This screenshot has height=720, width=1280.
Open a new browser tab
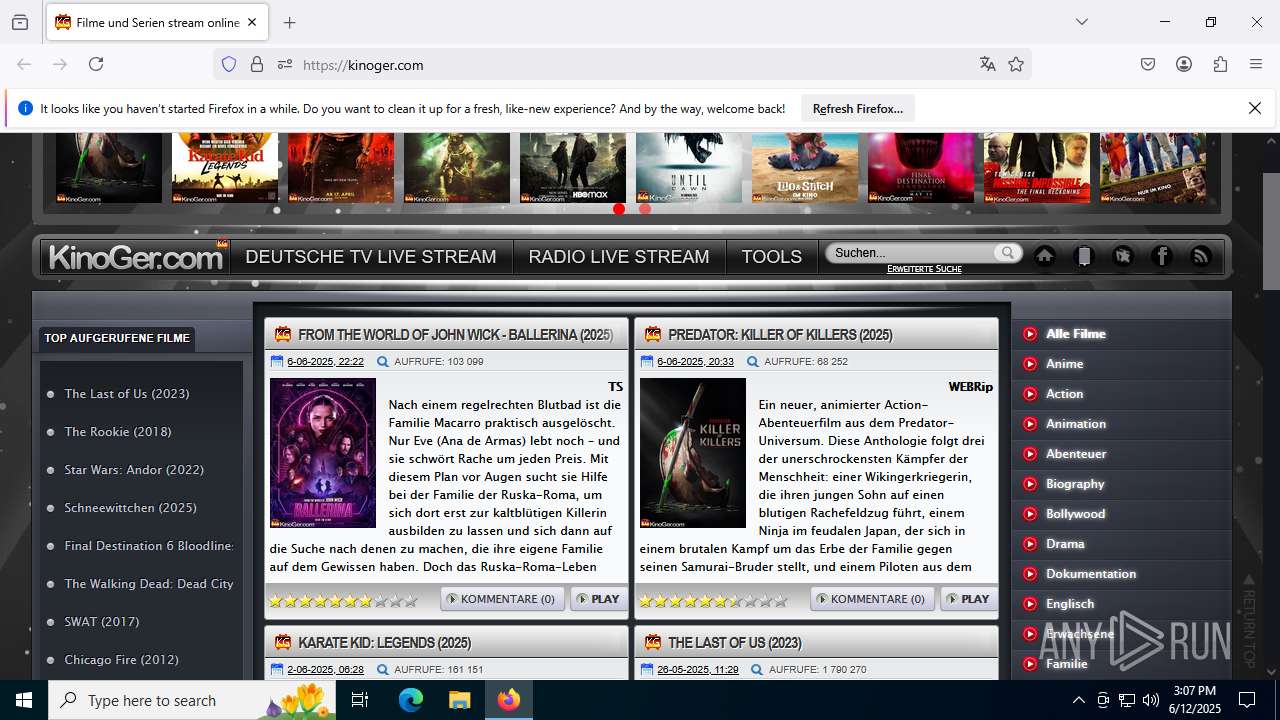click(x=290, y=22)
